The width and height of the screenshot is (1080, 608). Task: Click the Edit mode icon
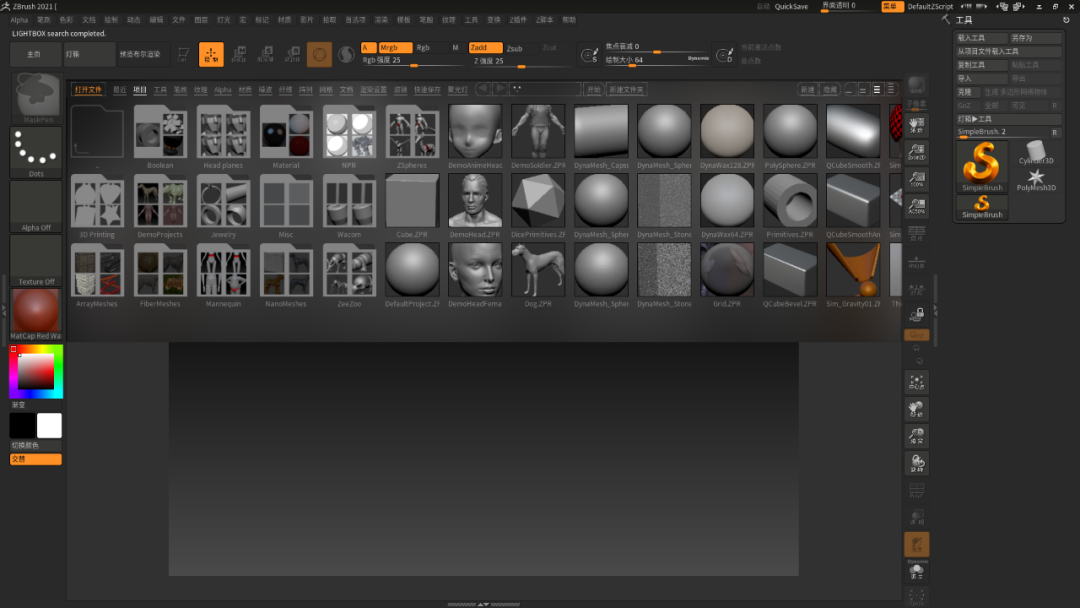pos(183,54)
